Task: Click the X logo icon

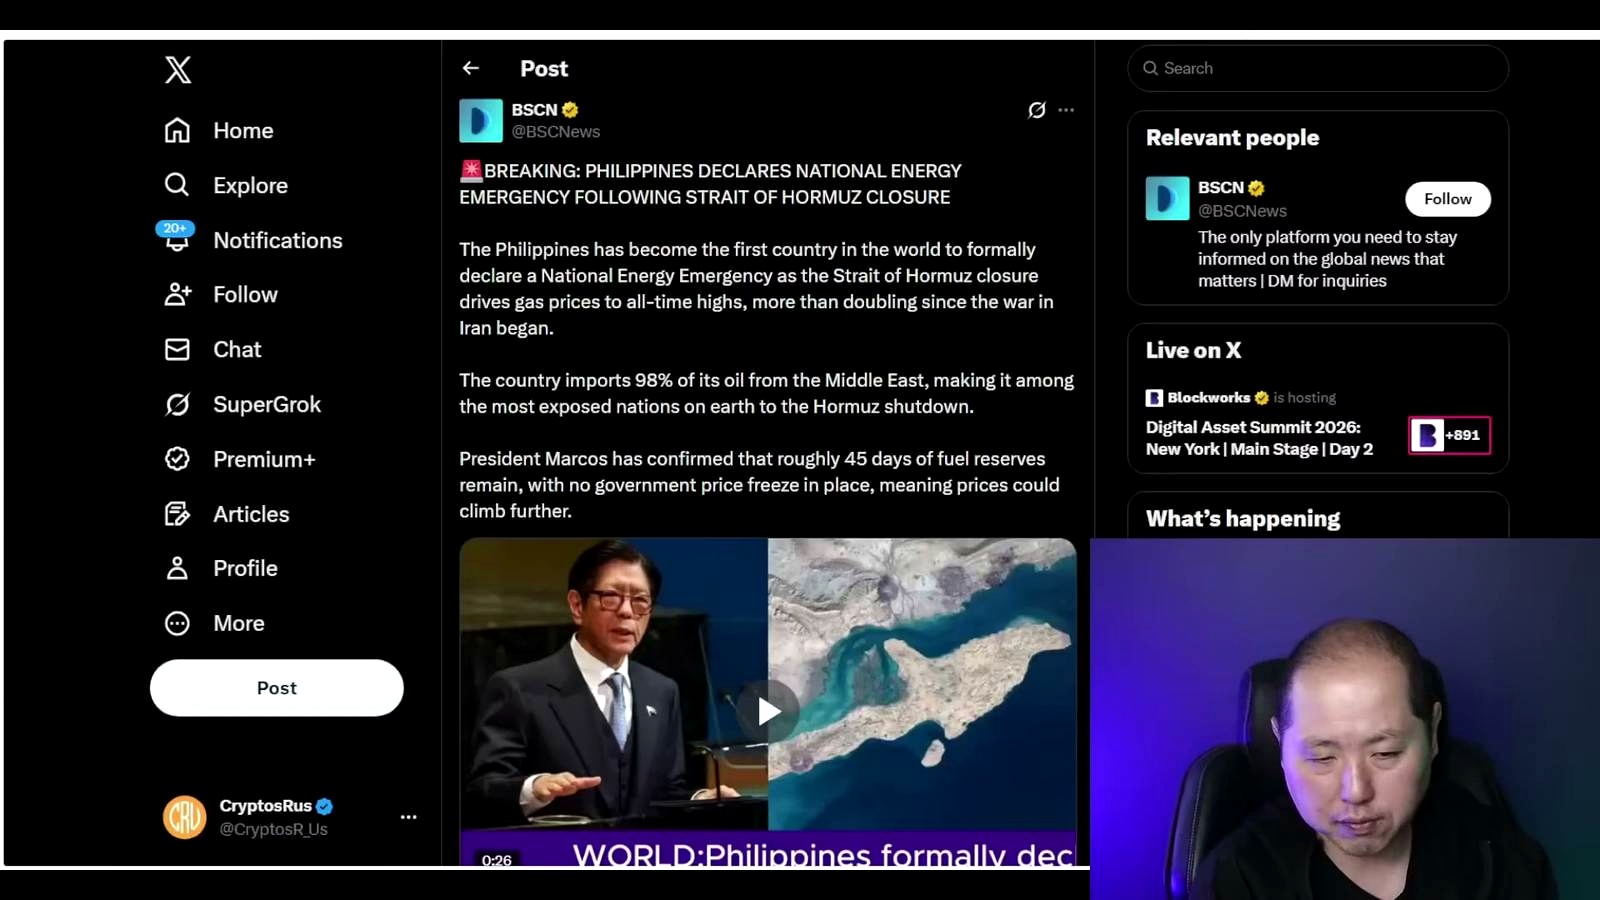Action: point(178,69)
